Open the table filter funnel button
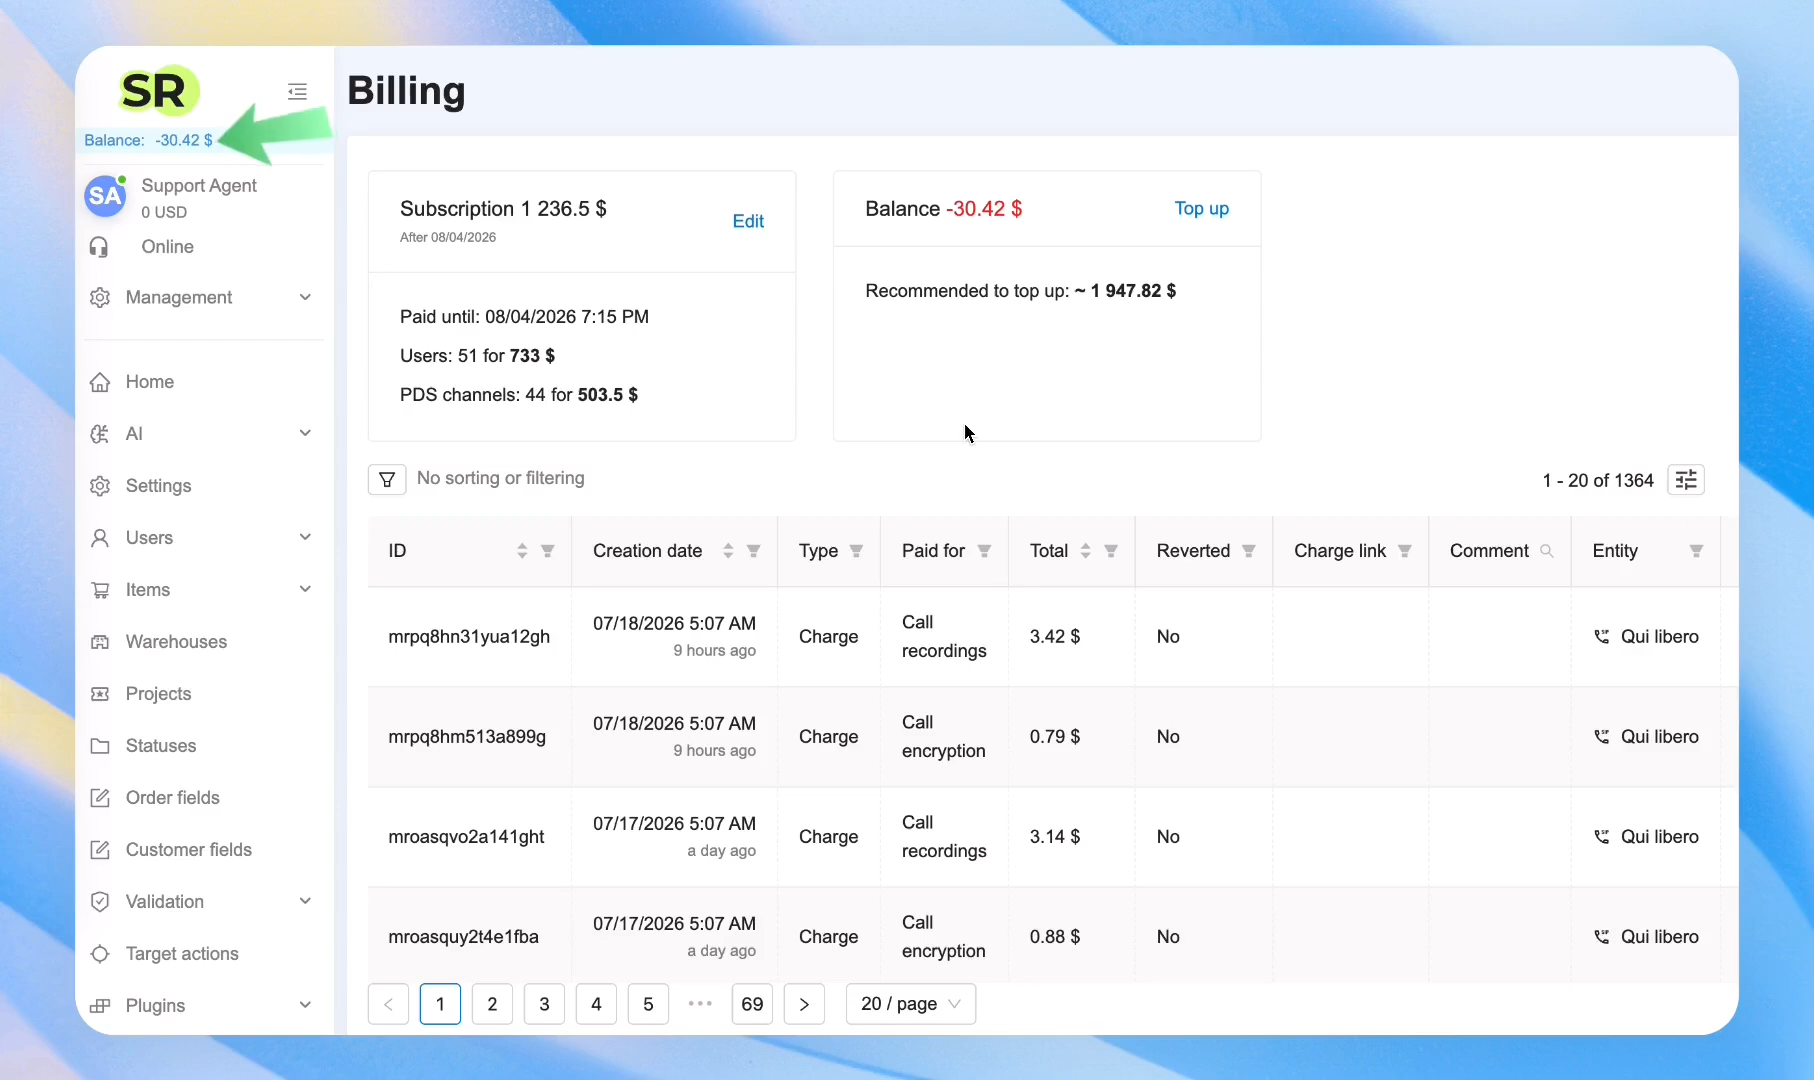The width and height of the screenshot is (1814, 1080). [387, 479]
